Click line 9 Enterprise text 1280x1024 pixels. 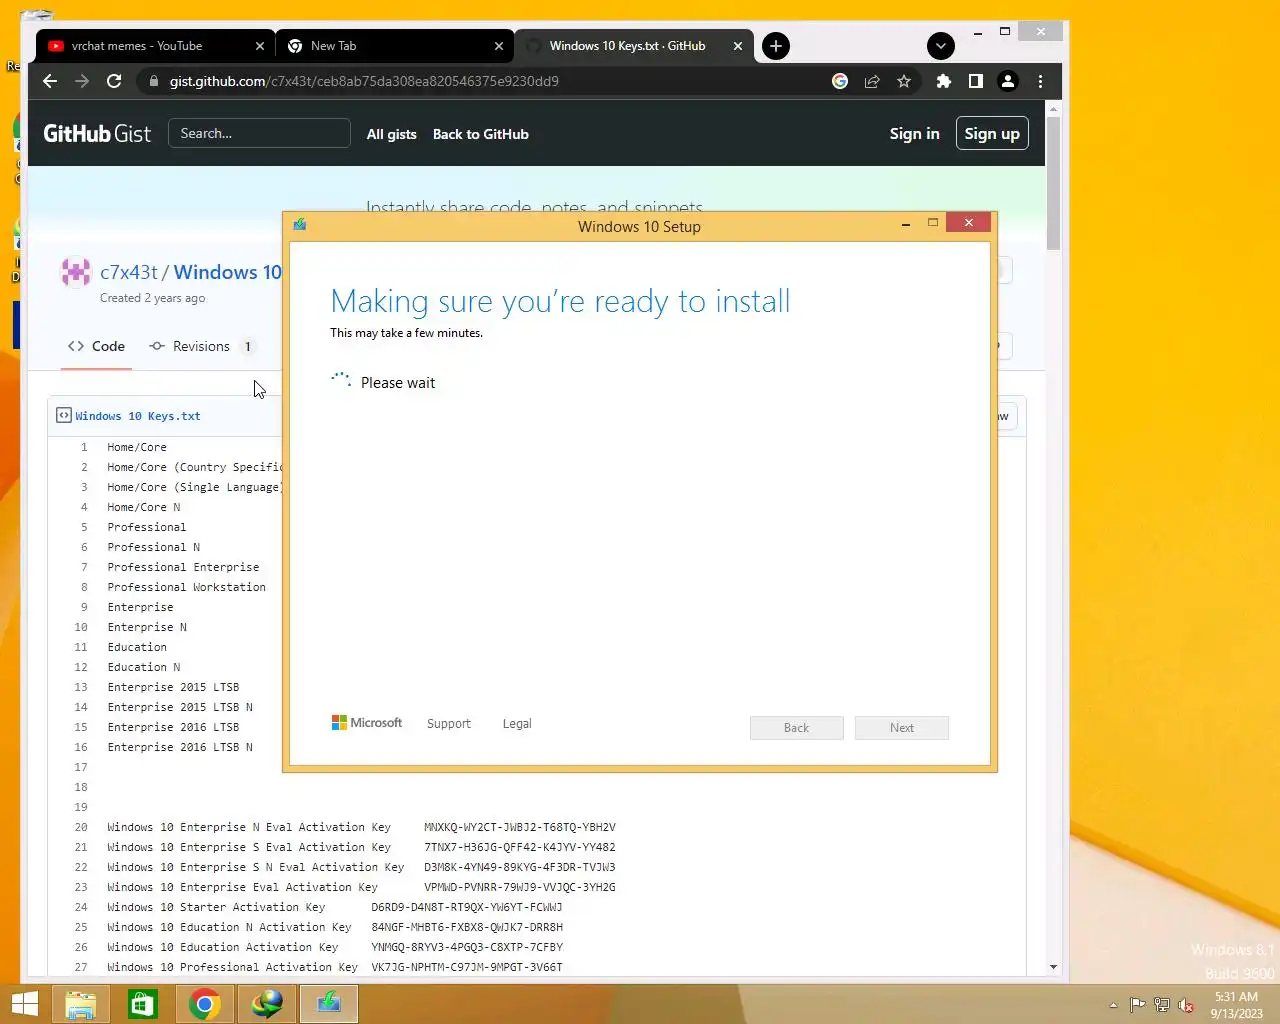point(140,607)
